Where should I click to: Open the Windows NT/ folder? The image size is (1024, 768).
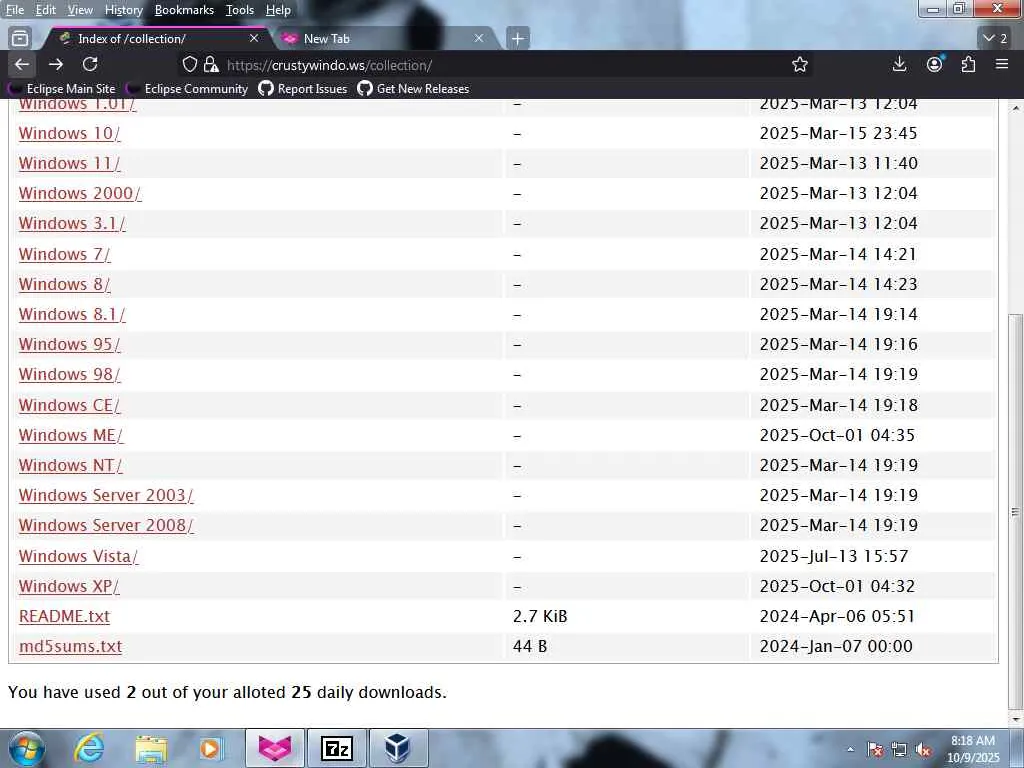[x=71, y=465]
